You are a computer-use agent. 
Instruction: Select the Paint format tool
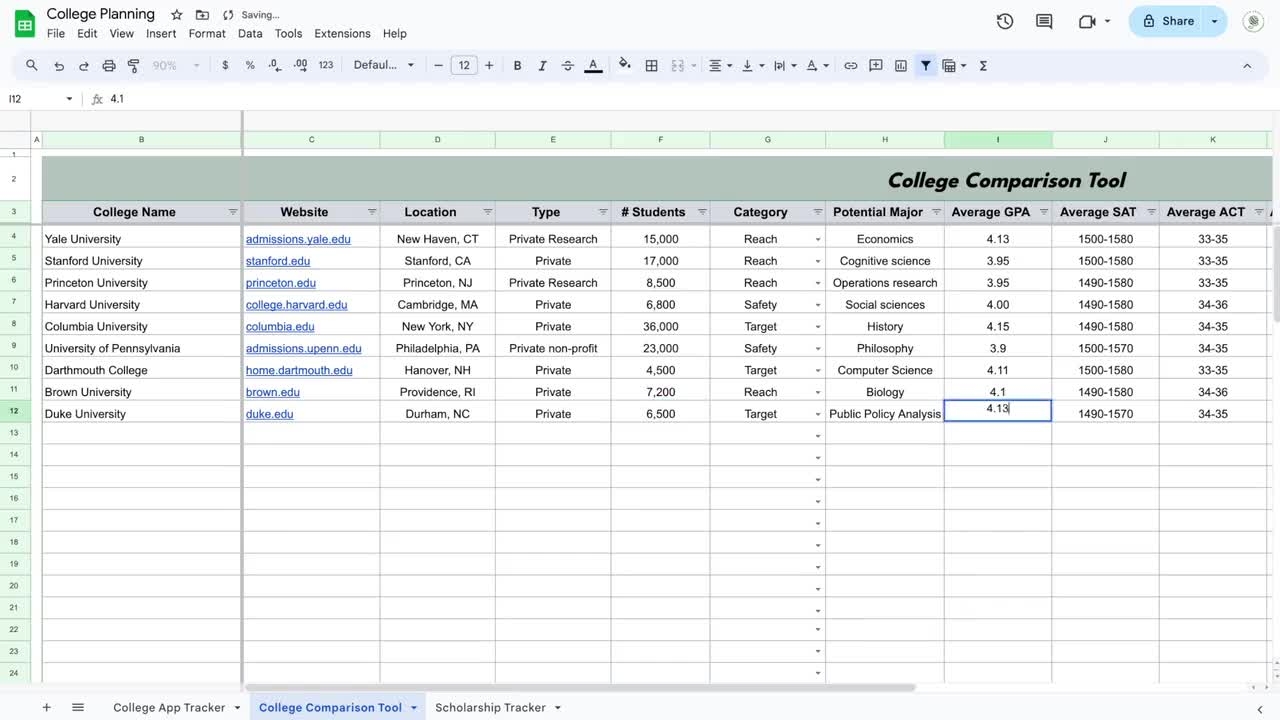tap(133, 65)
